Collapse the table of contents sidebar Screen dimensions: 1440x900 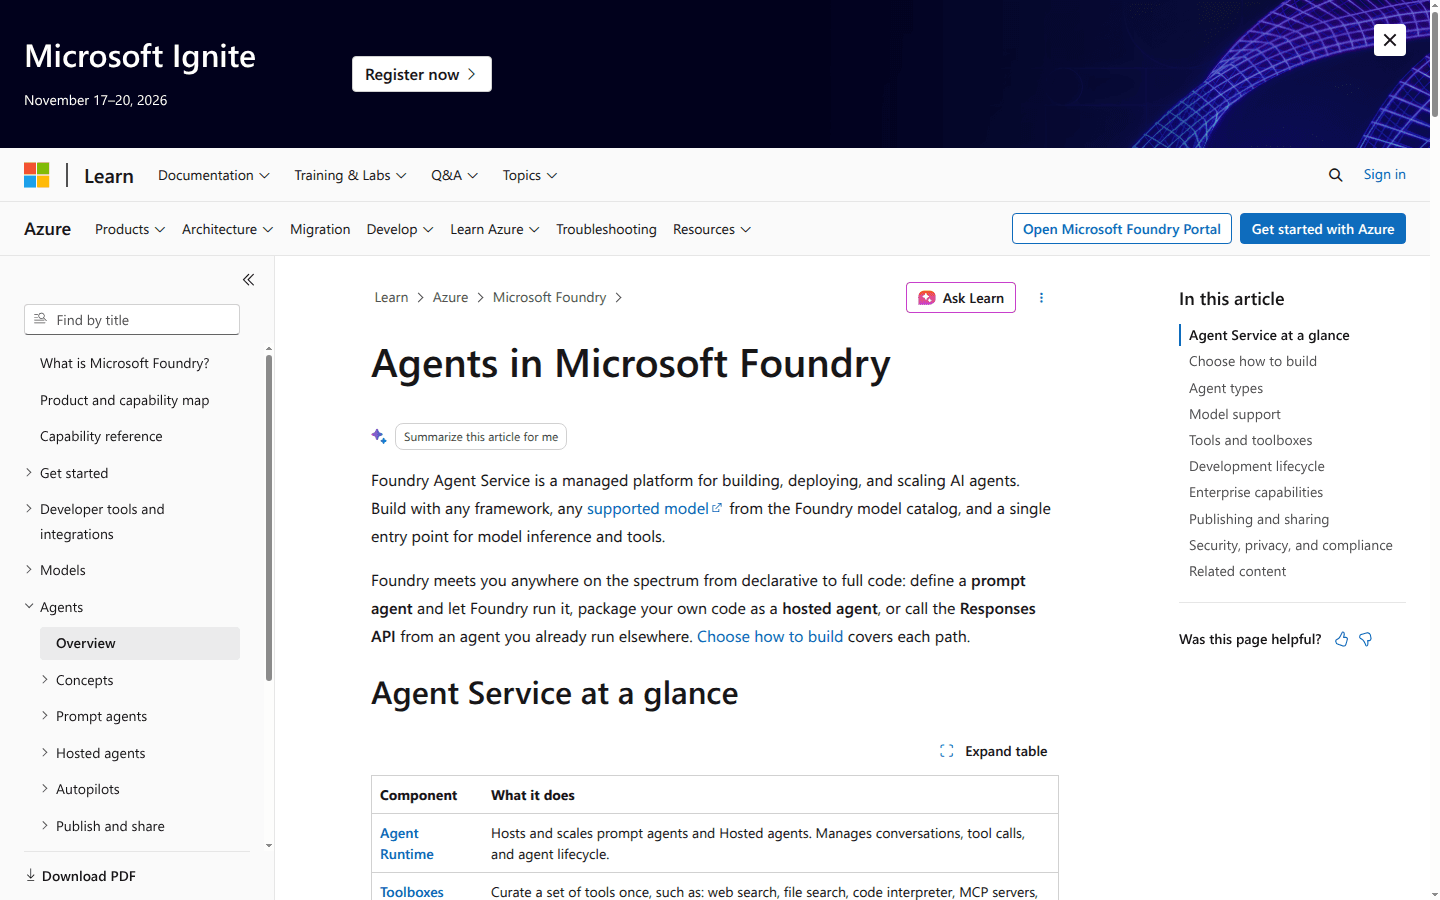[248, 280]
